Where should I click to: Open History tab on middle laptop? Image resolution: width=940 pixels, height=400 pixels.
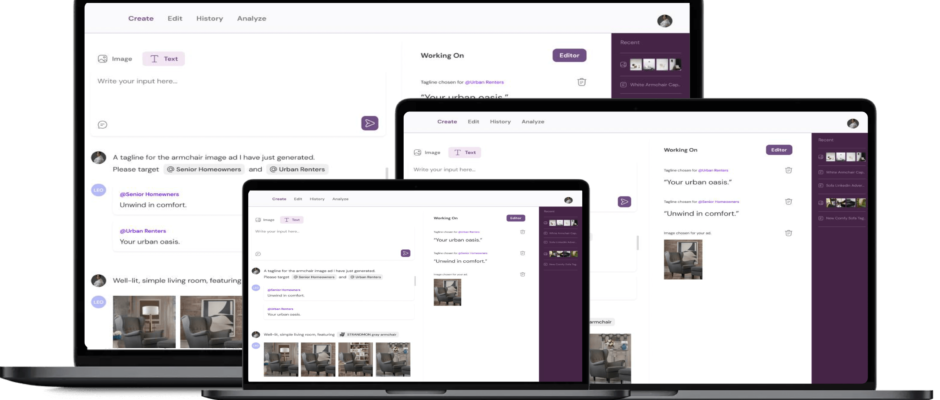[500, 122]
